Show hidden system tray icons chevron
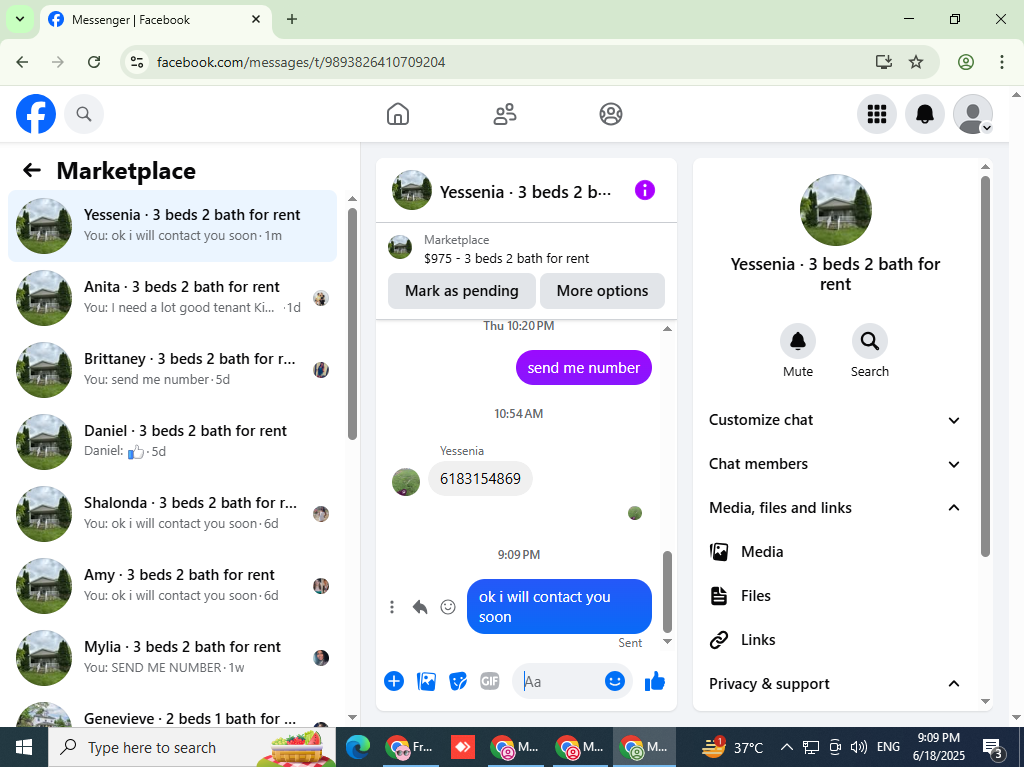This screenshot has width=1024, height=767. [787, 747]
